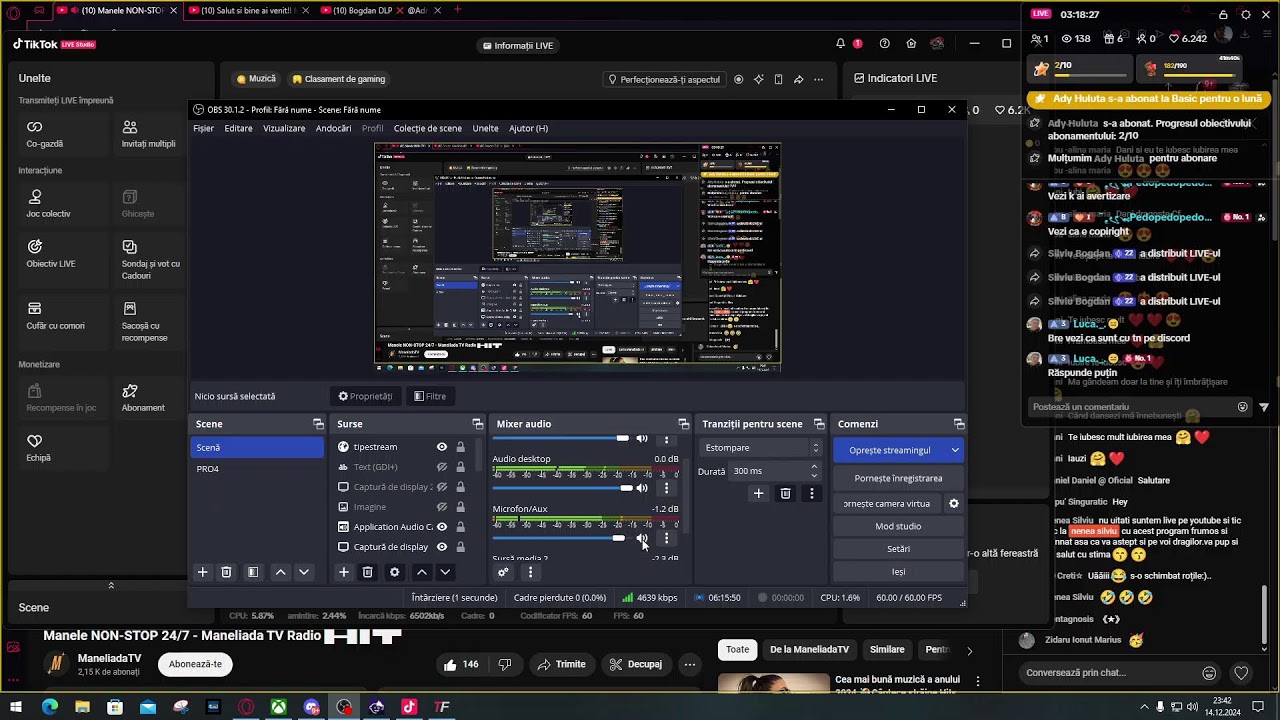Image resolution: width=1280 pixels, height=720 pixels.
Task: Add a new scene transition
Action: [758, 493]
